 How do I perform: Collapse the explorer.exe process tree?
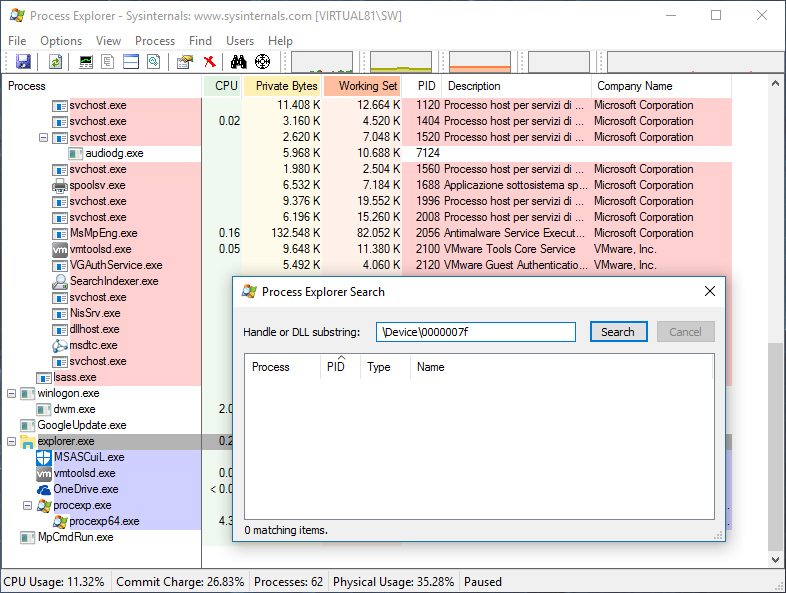coord(11,441)
